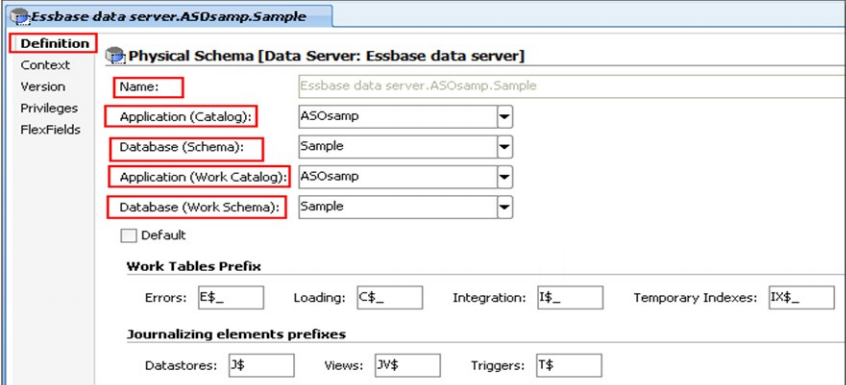Toggle the Default checkbox
This screenshot has width=846, height=385.
coord(127,236)
